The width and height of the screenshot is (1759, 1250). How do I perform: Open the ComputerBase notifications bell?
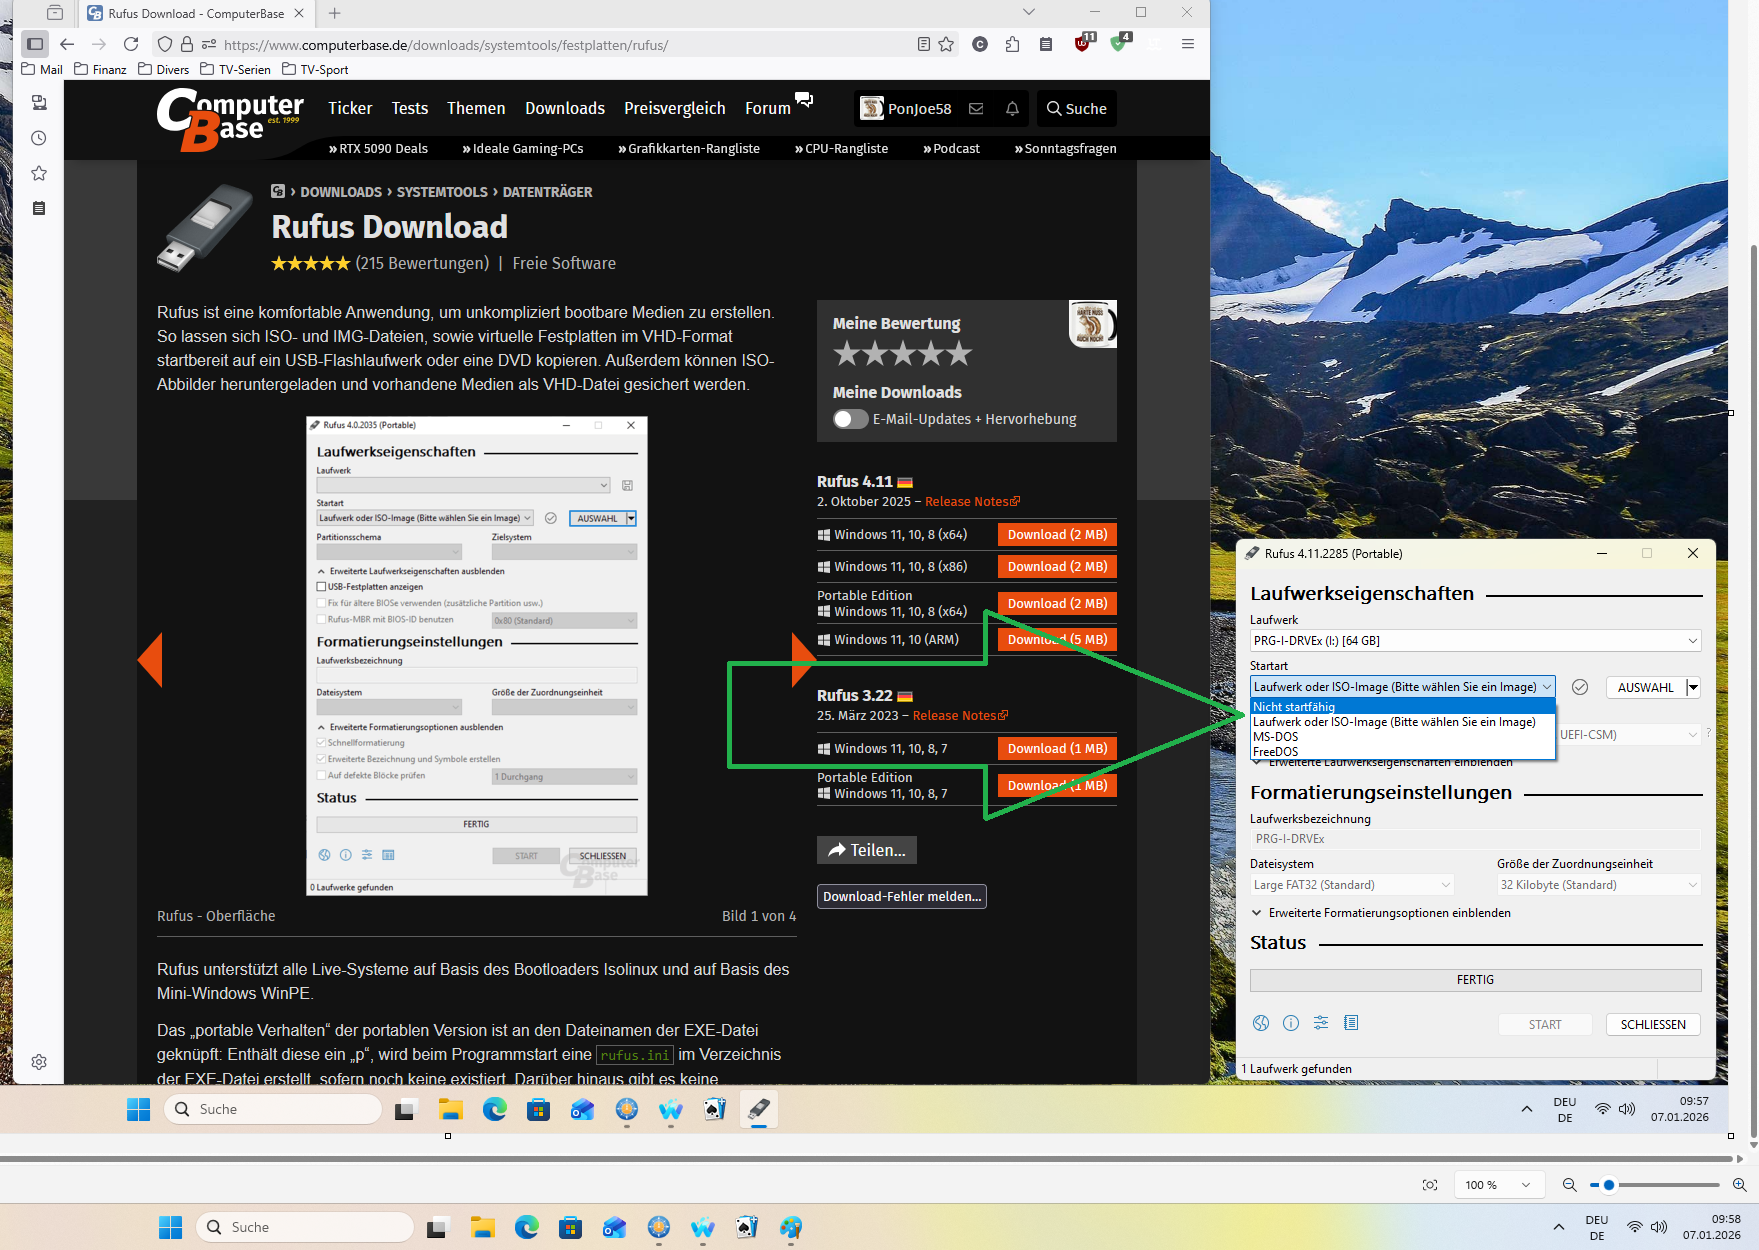[x=1012, y=108]
